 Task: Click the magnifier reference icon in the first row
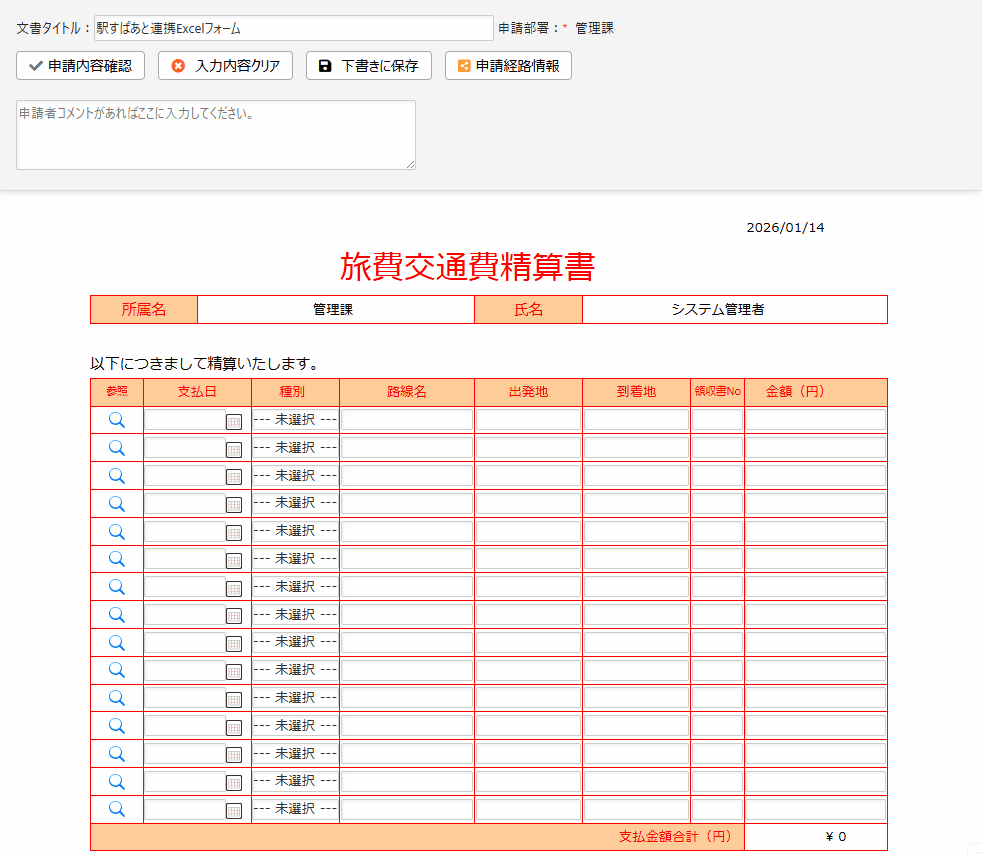click(x=117, y=420)
